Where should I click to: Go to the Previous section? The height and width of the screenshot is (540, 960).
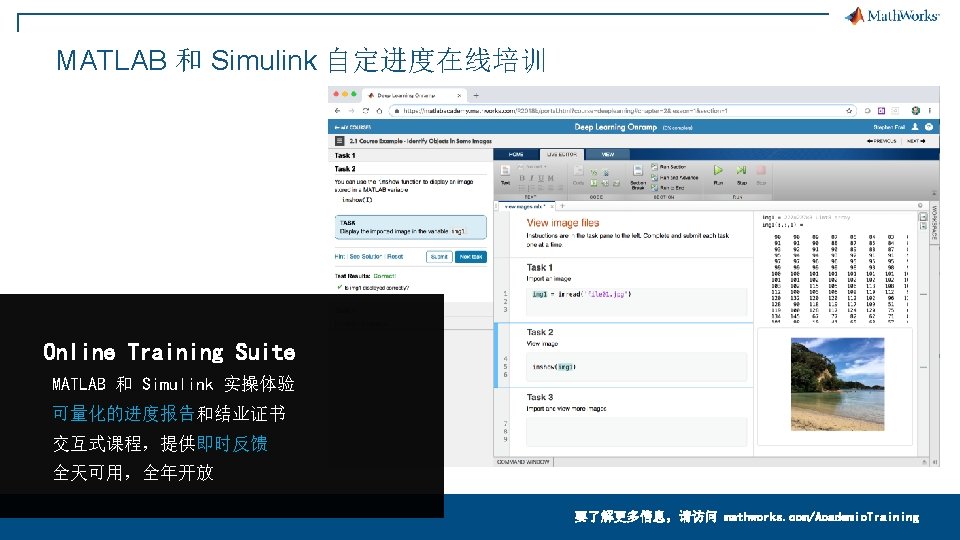tap(882, 141)
